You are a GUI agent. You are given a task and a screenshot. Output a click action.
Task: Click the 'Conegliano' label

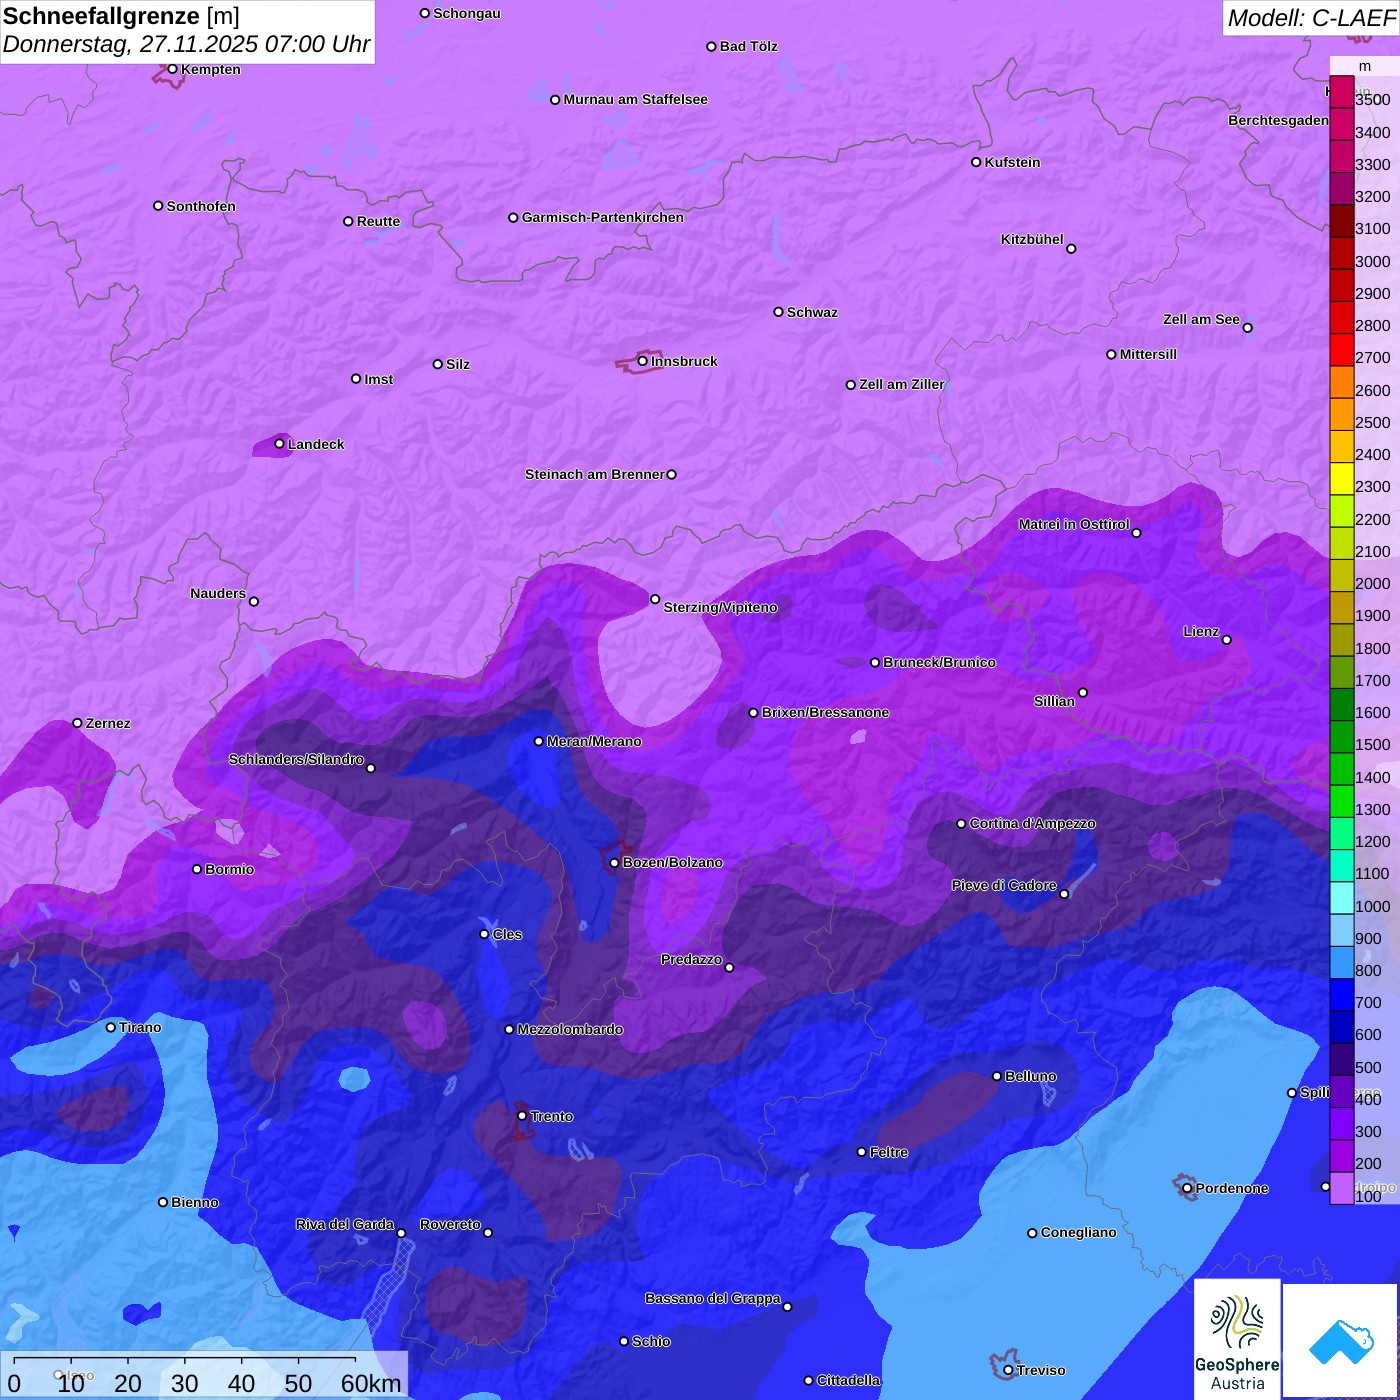pos(1079,1232)
